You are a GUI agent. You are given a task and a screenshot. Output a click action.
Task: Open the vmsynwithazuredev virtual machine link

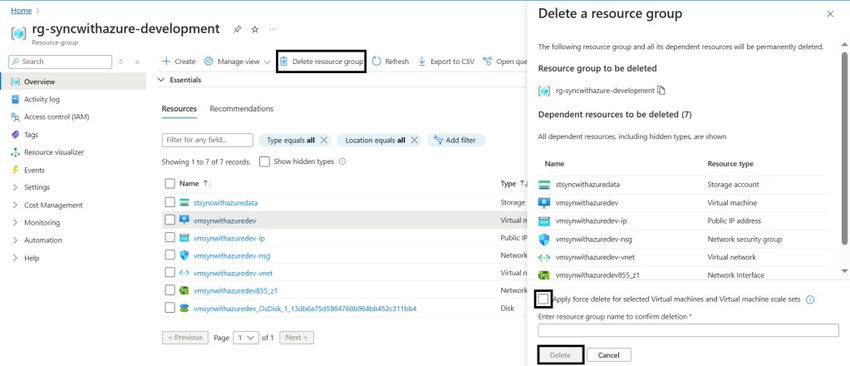(x=225, y=221)
